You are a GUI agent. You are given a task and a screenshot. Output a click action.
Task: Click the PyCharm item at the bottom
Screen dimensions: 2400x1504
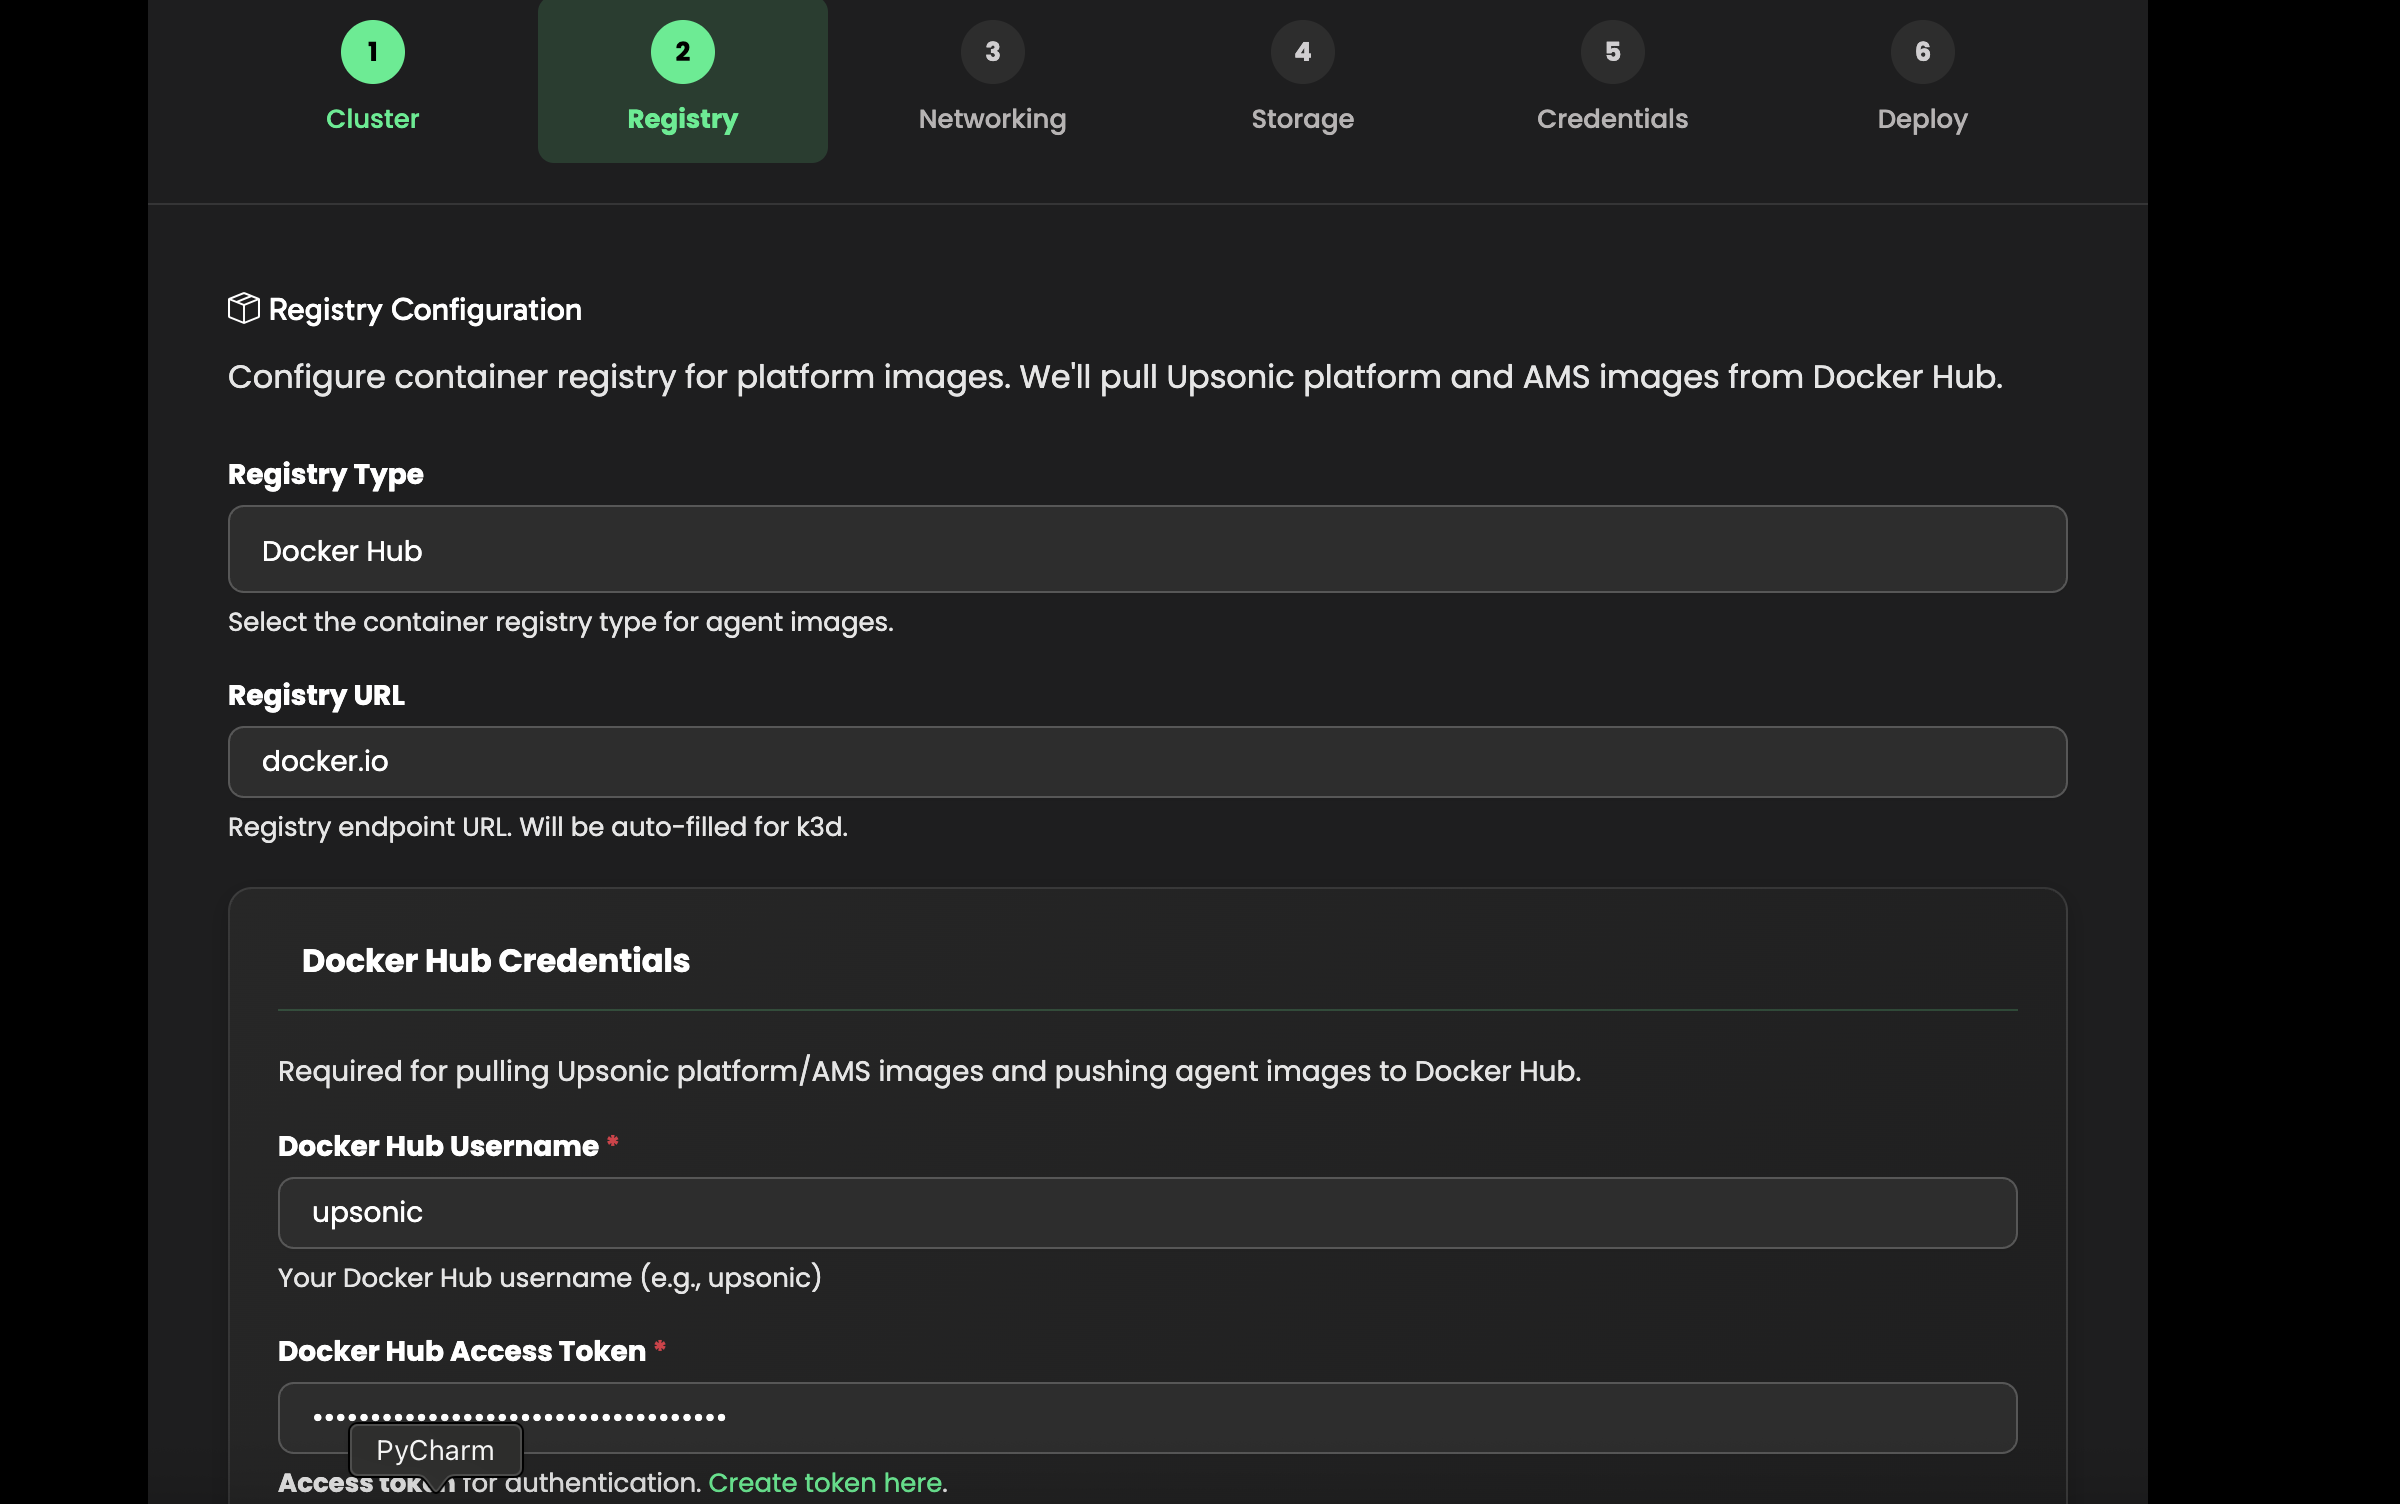point(435,1450)
